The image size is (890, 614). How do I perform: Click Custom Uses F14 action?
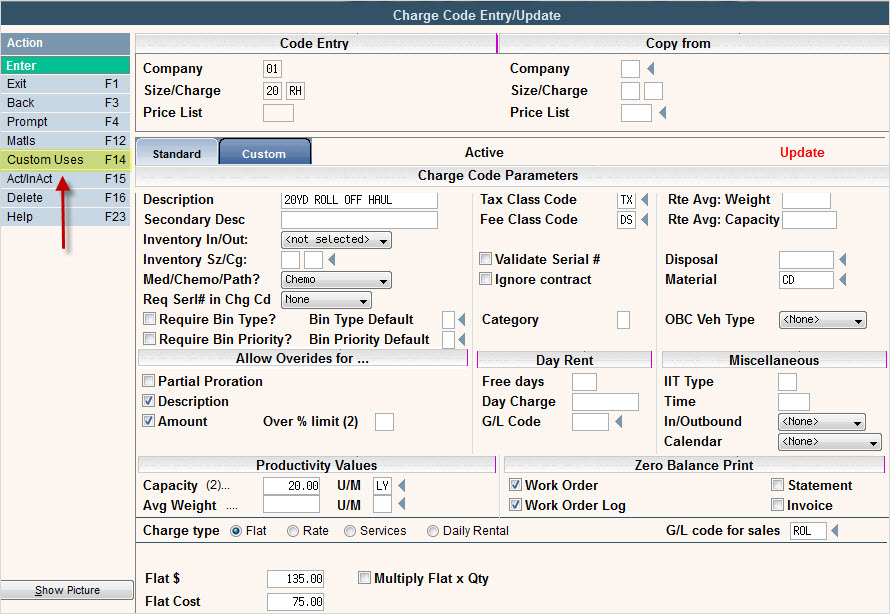pos(65,160)
